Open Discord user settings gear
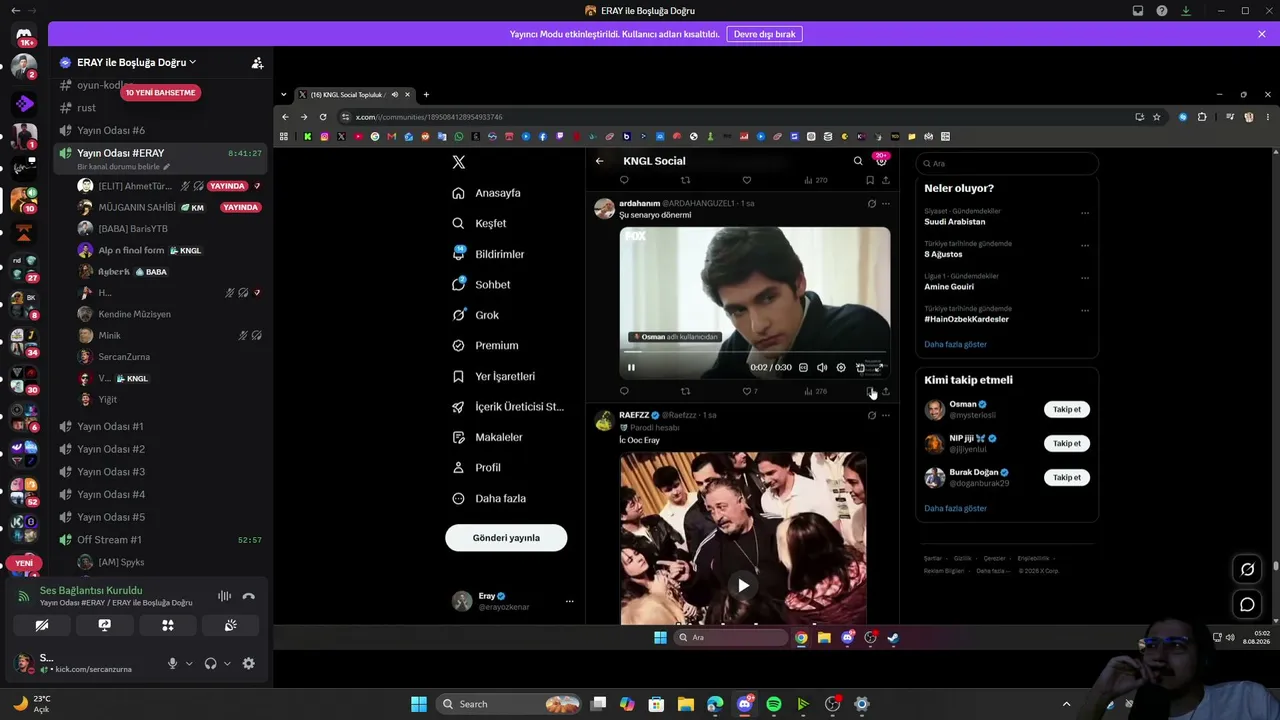Viewport: 1280px width, 720px height. (248, 663)
